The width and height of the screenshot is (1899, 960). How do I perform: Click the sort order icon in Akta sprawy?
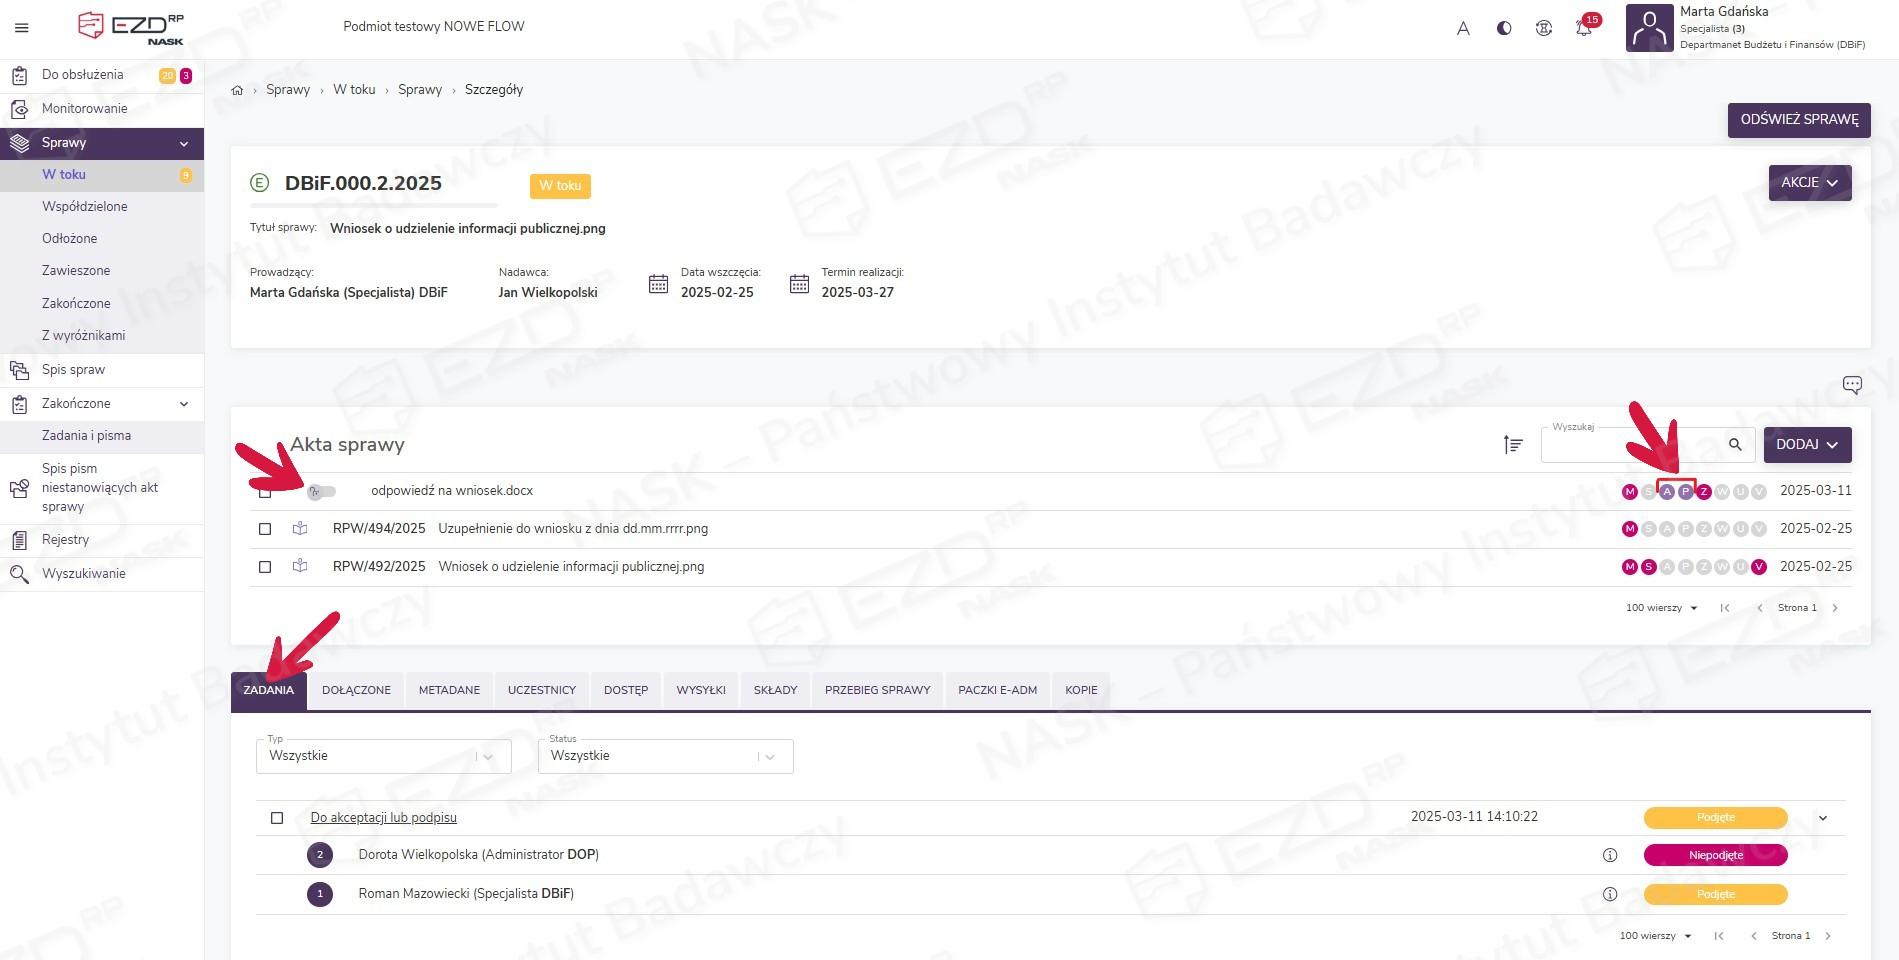coord(1513,445)
